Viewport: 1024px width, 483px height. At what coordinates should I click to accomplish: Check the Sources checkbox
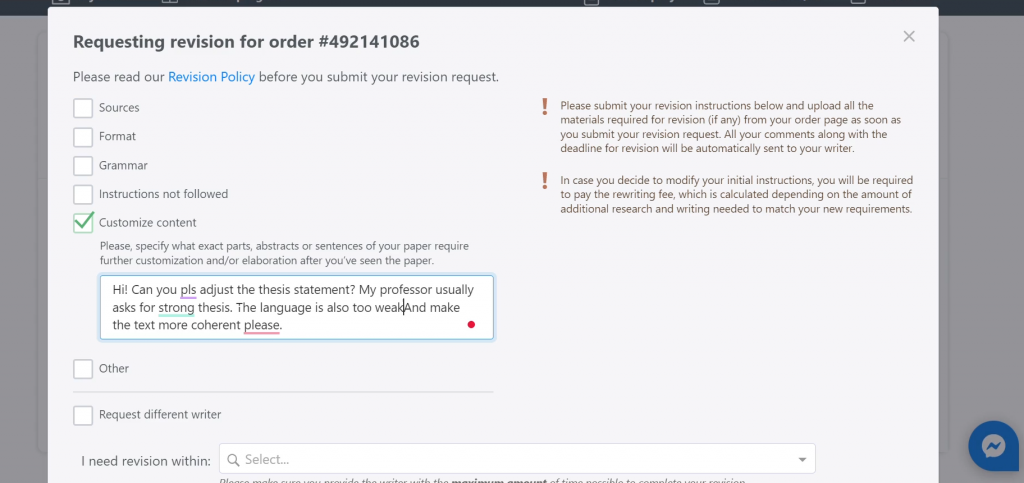(83, 108)
